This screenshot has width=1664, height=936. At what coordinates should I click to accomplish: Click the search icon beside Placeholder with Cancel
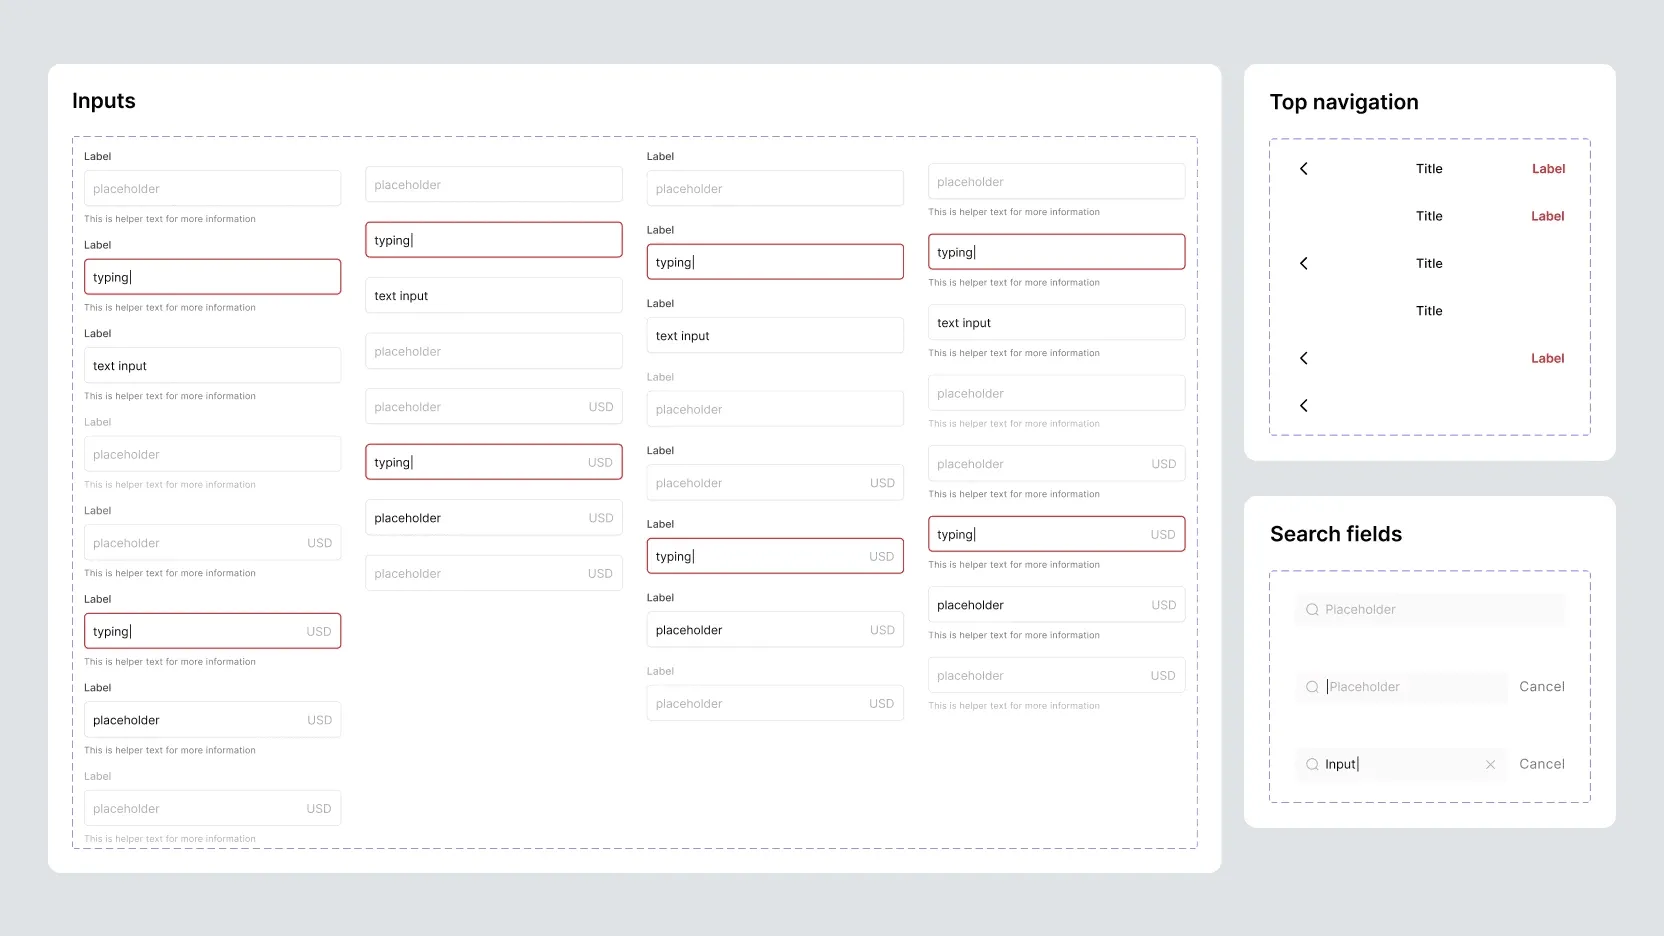1312,687
